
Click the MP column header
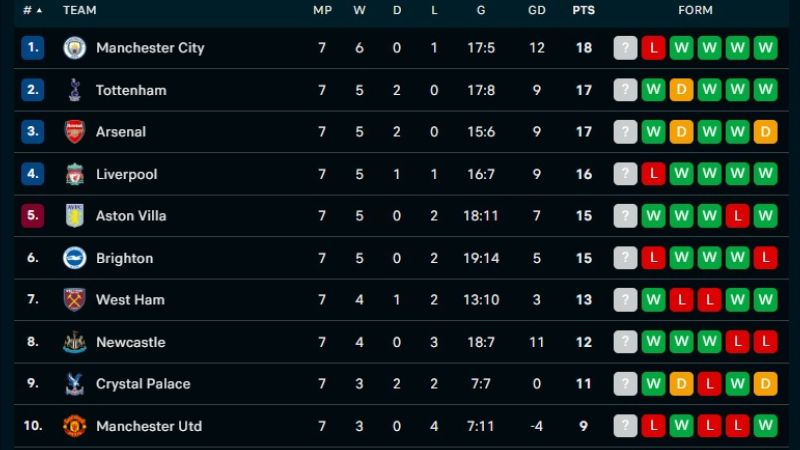pos(322,10)
